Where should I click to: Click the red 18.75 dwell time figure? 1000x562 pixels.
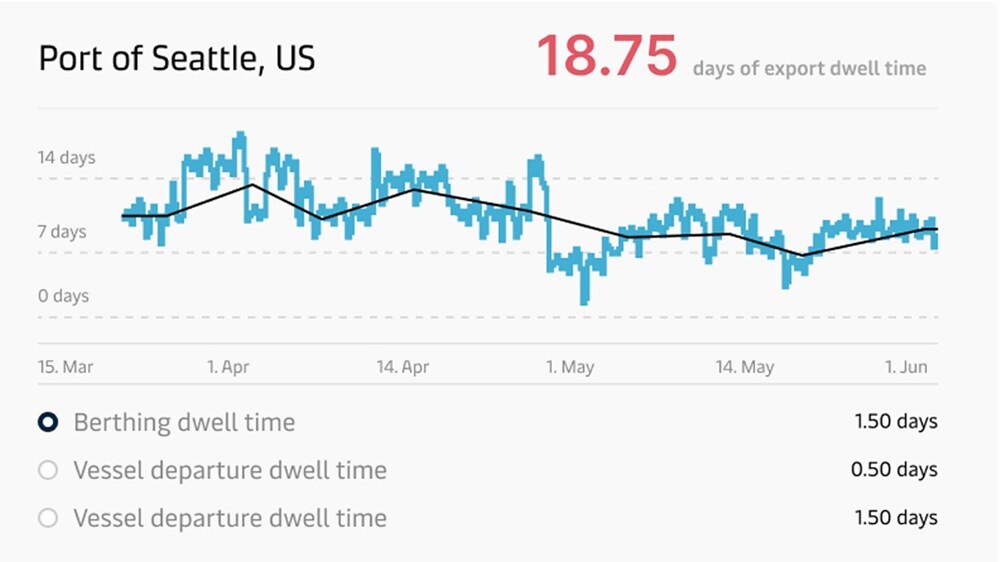tap(607, 56)
